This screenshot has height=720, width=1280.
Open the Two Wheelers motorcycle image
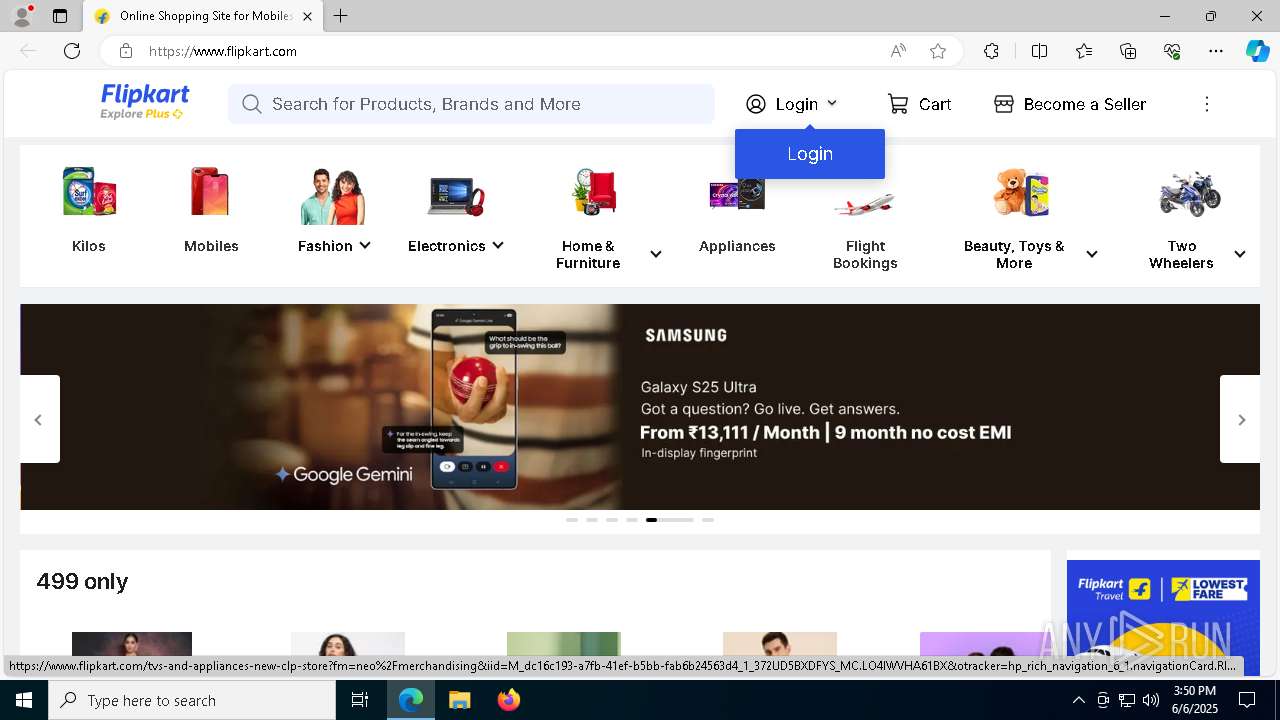pos(1190,193)
